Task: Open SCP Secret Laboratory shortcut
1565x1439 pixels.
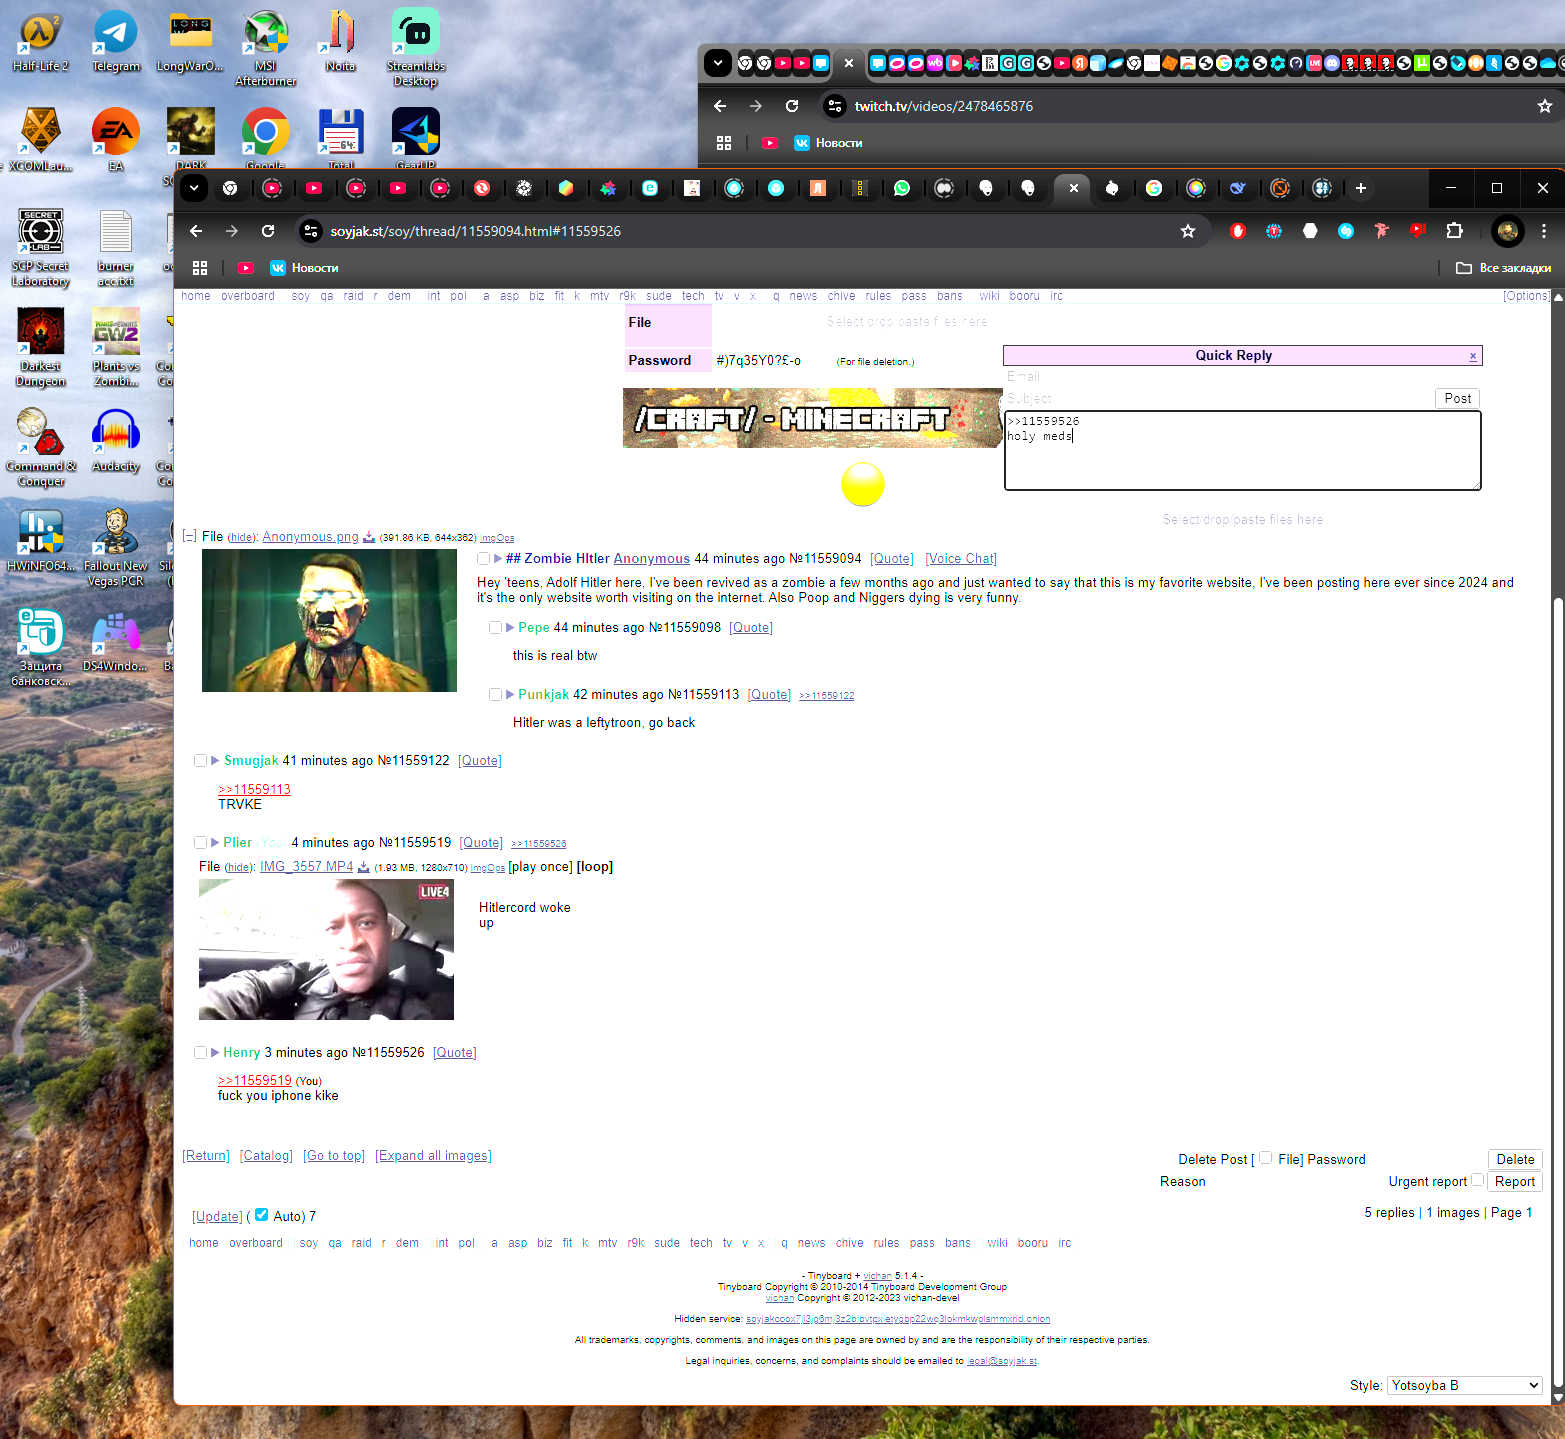Action: (x=40, y=247)
